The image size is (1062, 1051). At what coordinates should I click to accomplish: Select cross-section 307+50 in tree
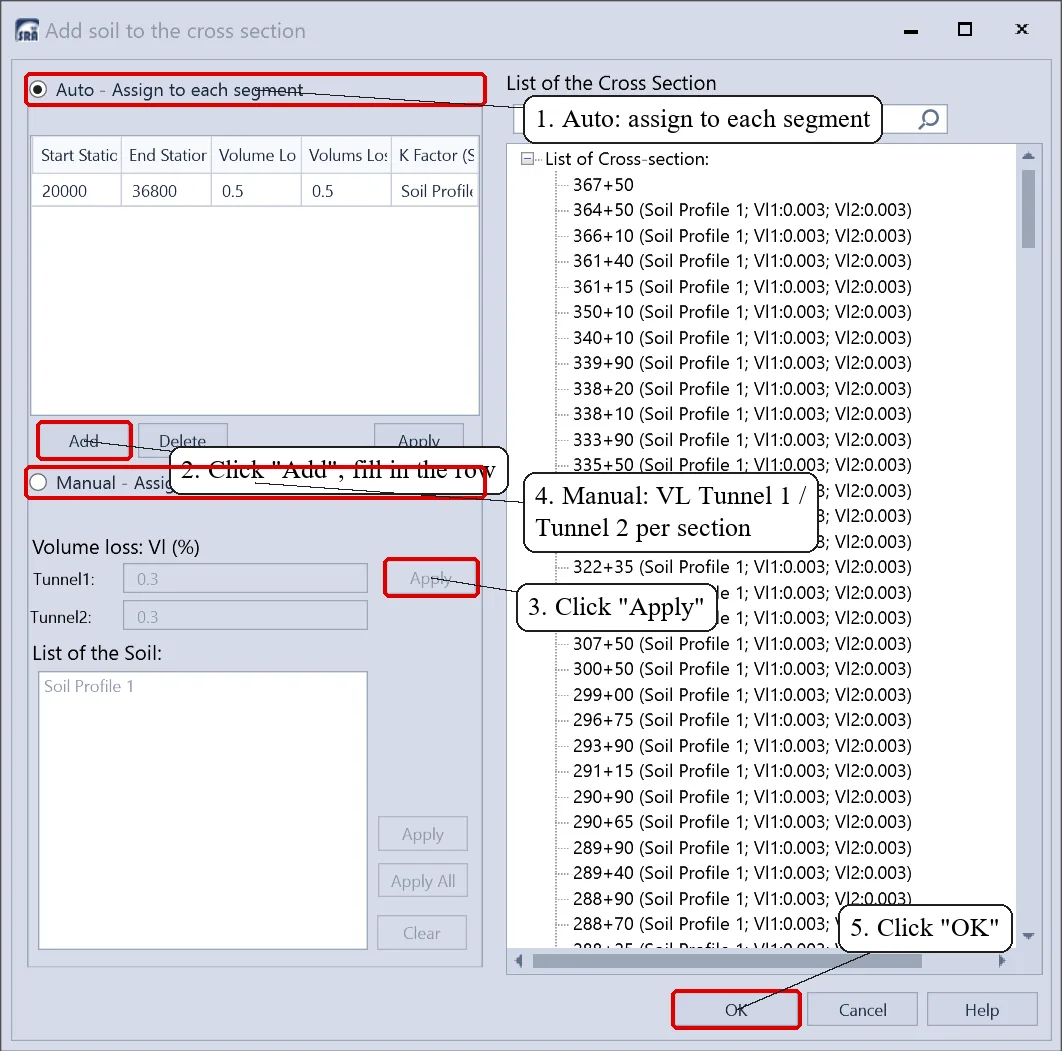[x=742, y=643]
